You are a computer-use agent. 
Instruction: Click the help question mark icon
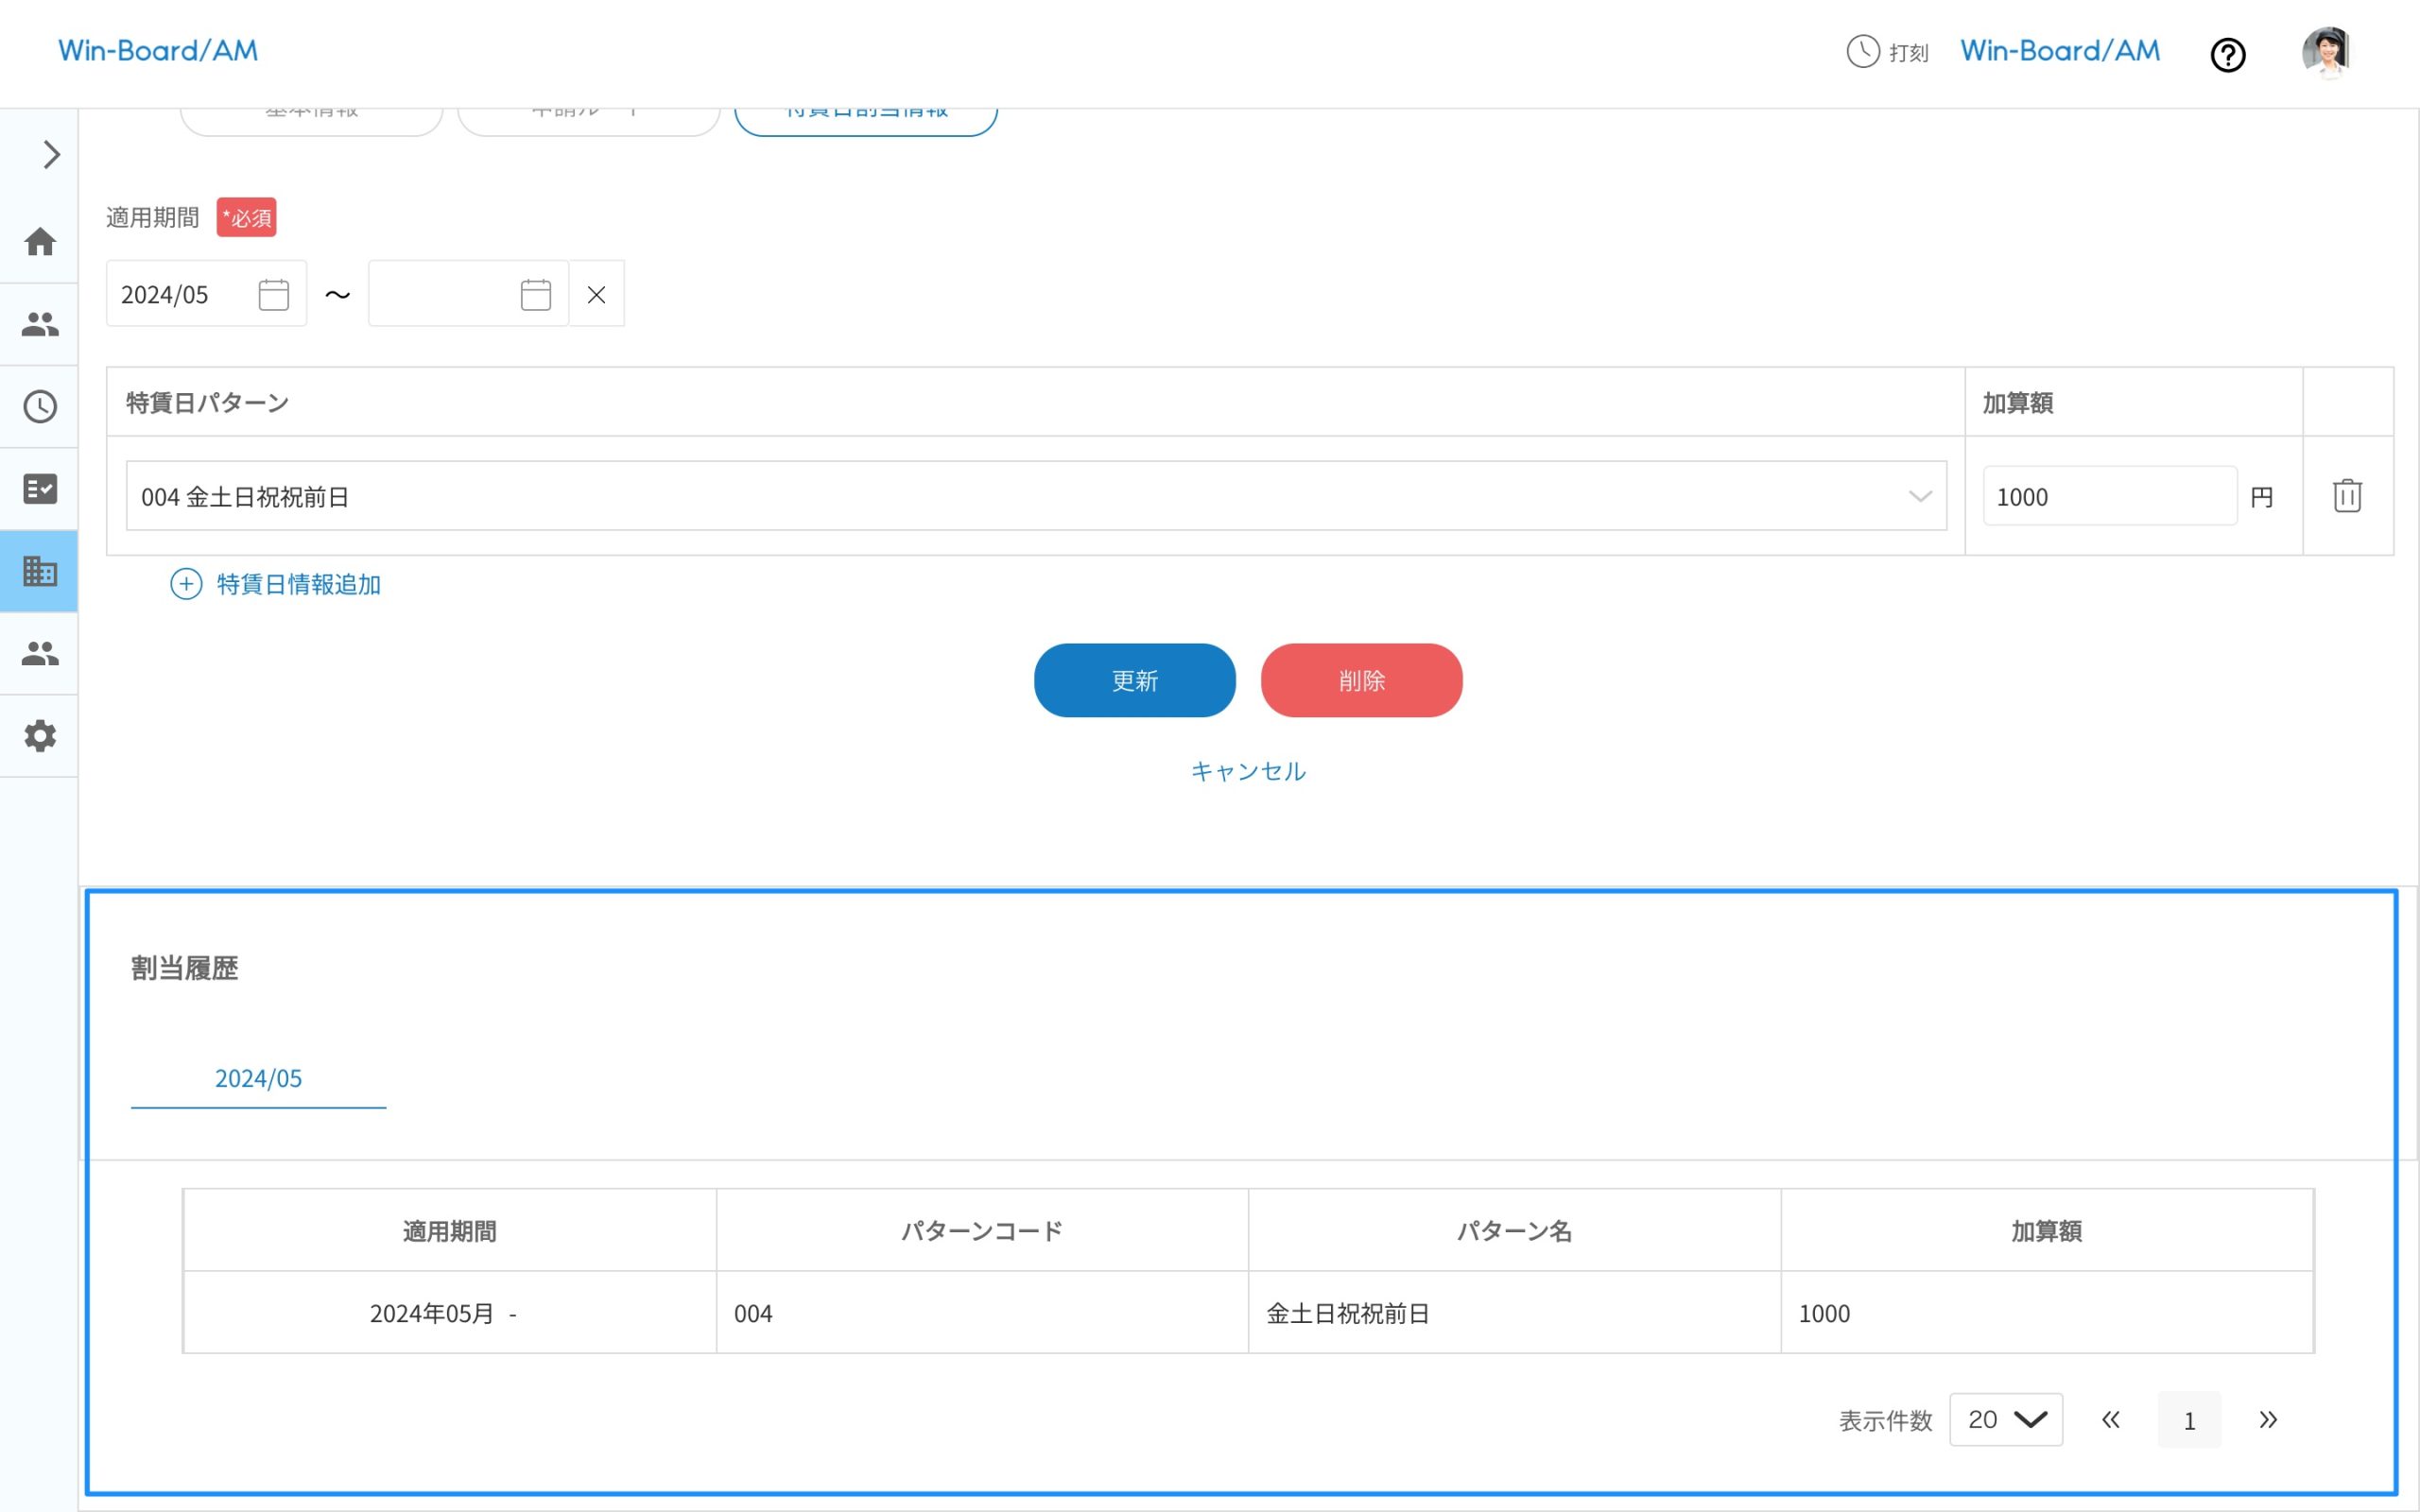click(2228, 54)
